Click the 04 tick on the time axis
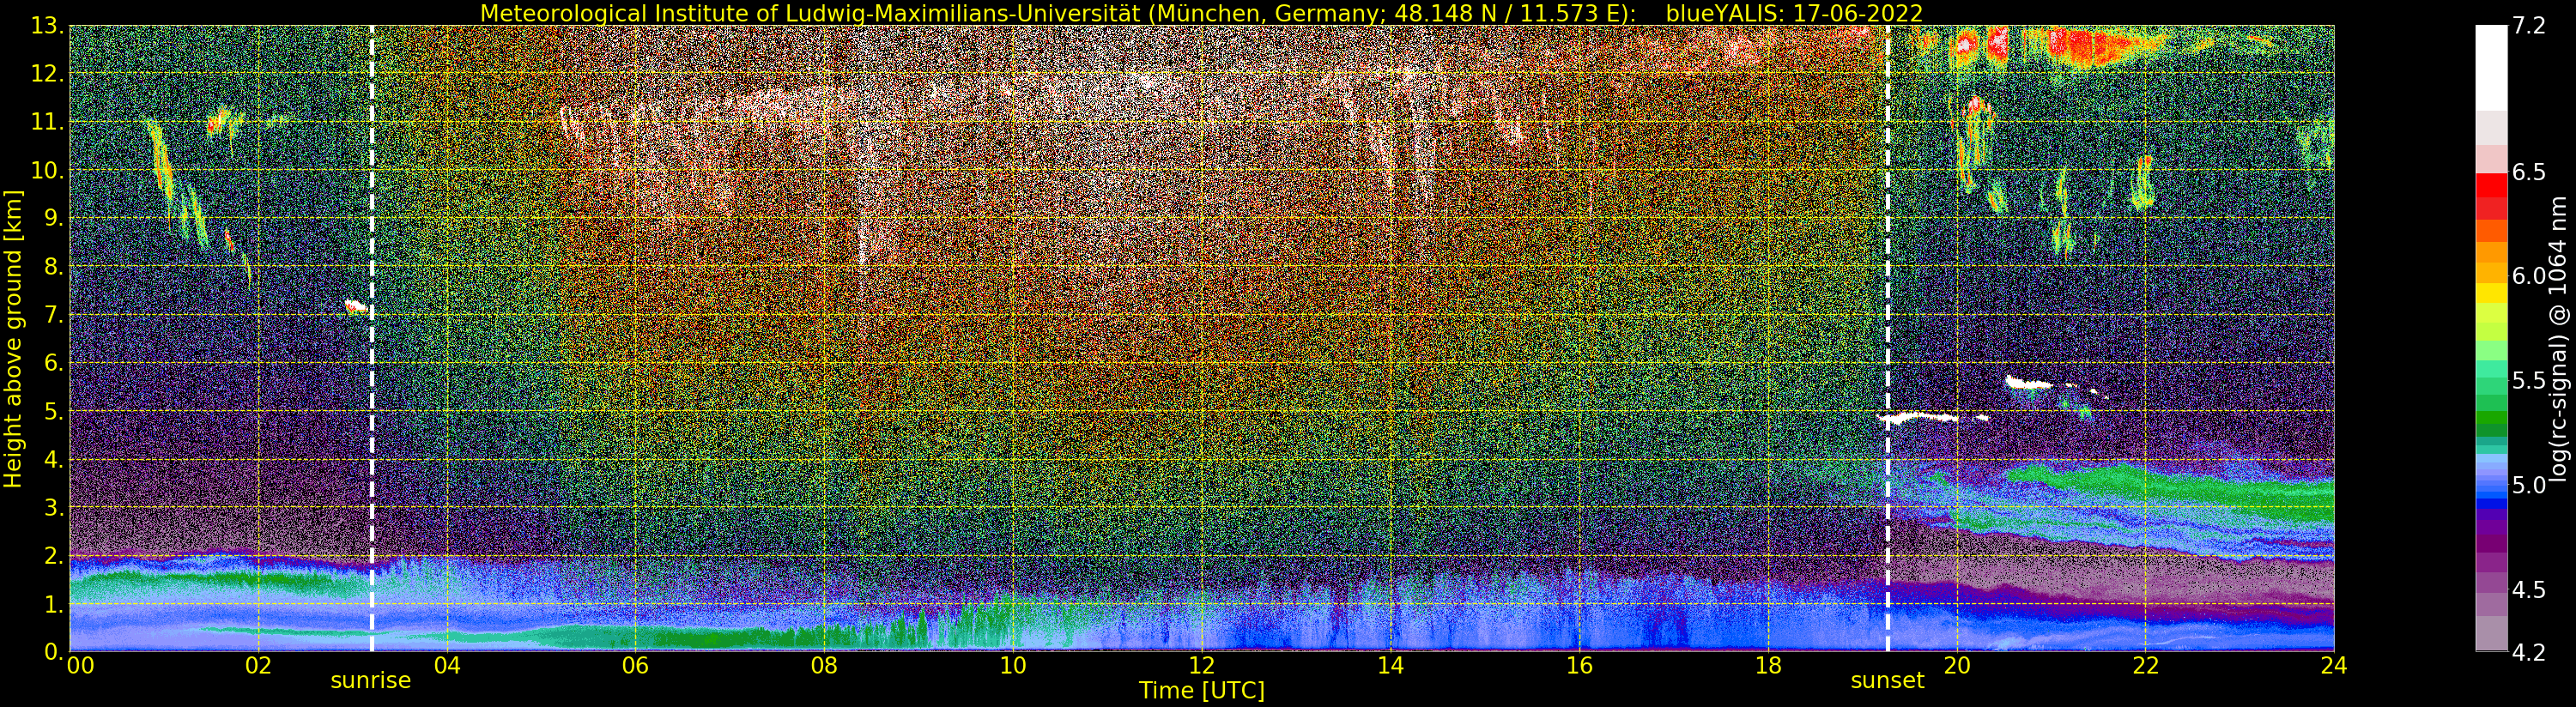This screenshot has height=707, width=2576. (447, 665)
